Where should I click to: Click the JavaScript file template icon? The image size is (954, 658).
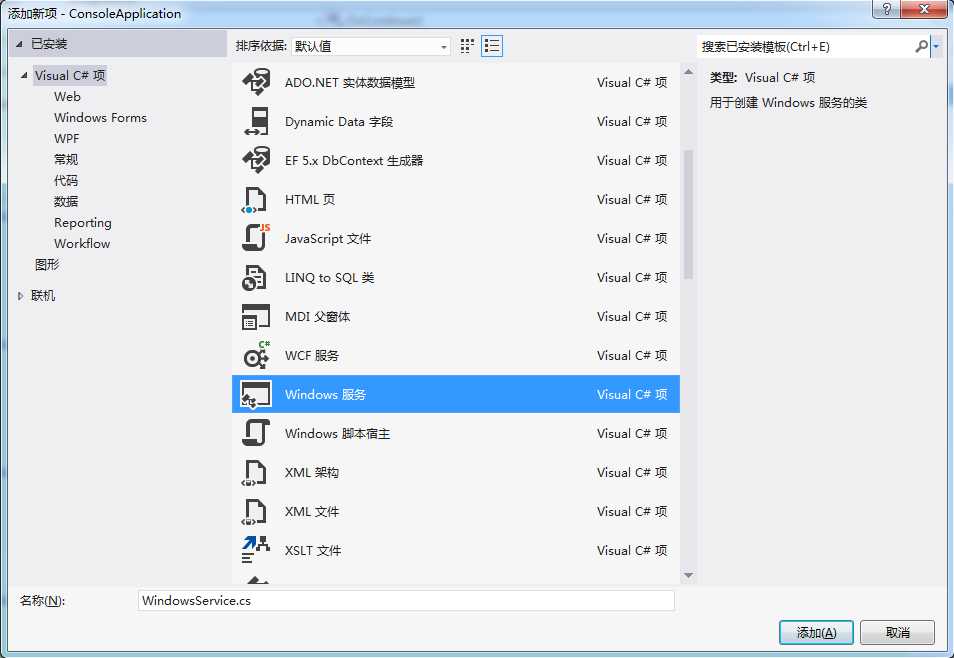pyautogui.click(x=256, y=237)
